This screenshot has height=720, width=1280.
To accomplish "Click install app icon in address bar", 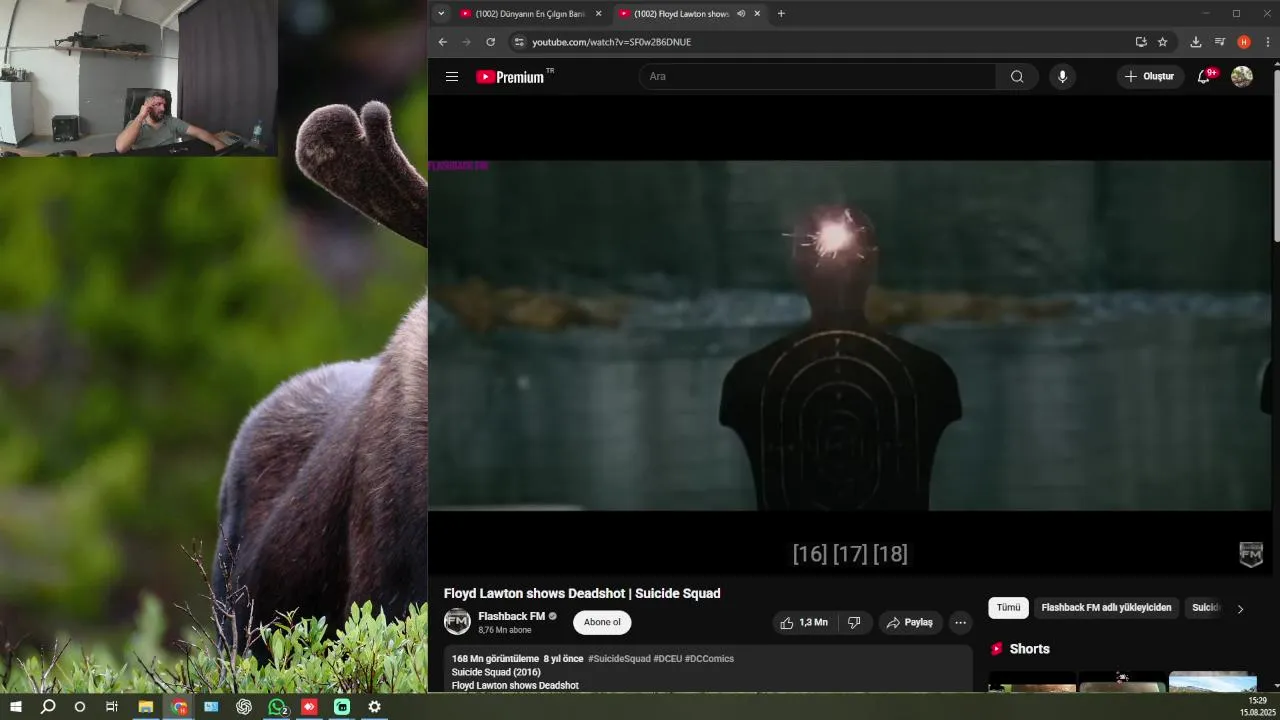I will point(1141,42).
